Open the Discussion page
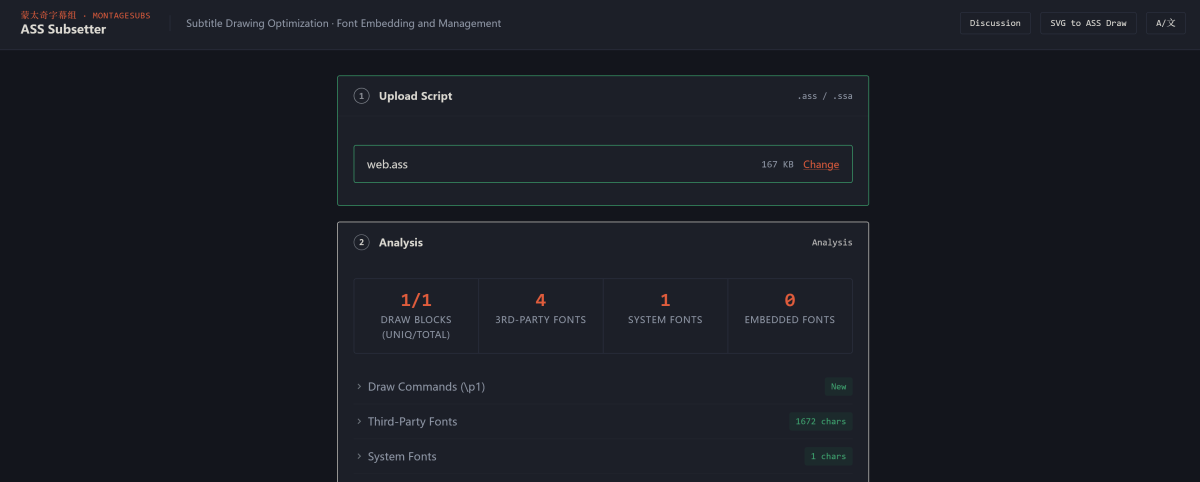The width and height of the screenshot is (1200, 482). [995, 23]
